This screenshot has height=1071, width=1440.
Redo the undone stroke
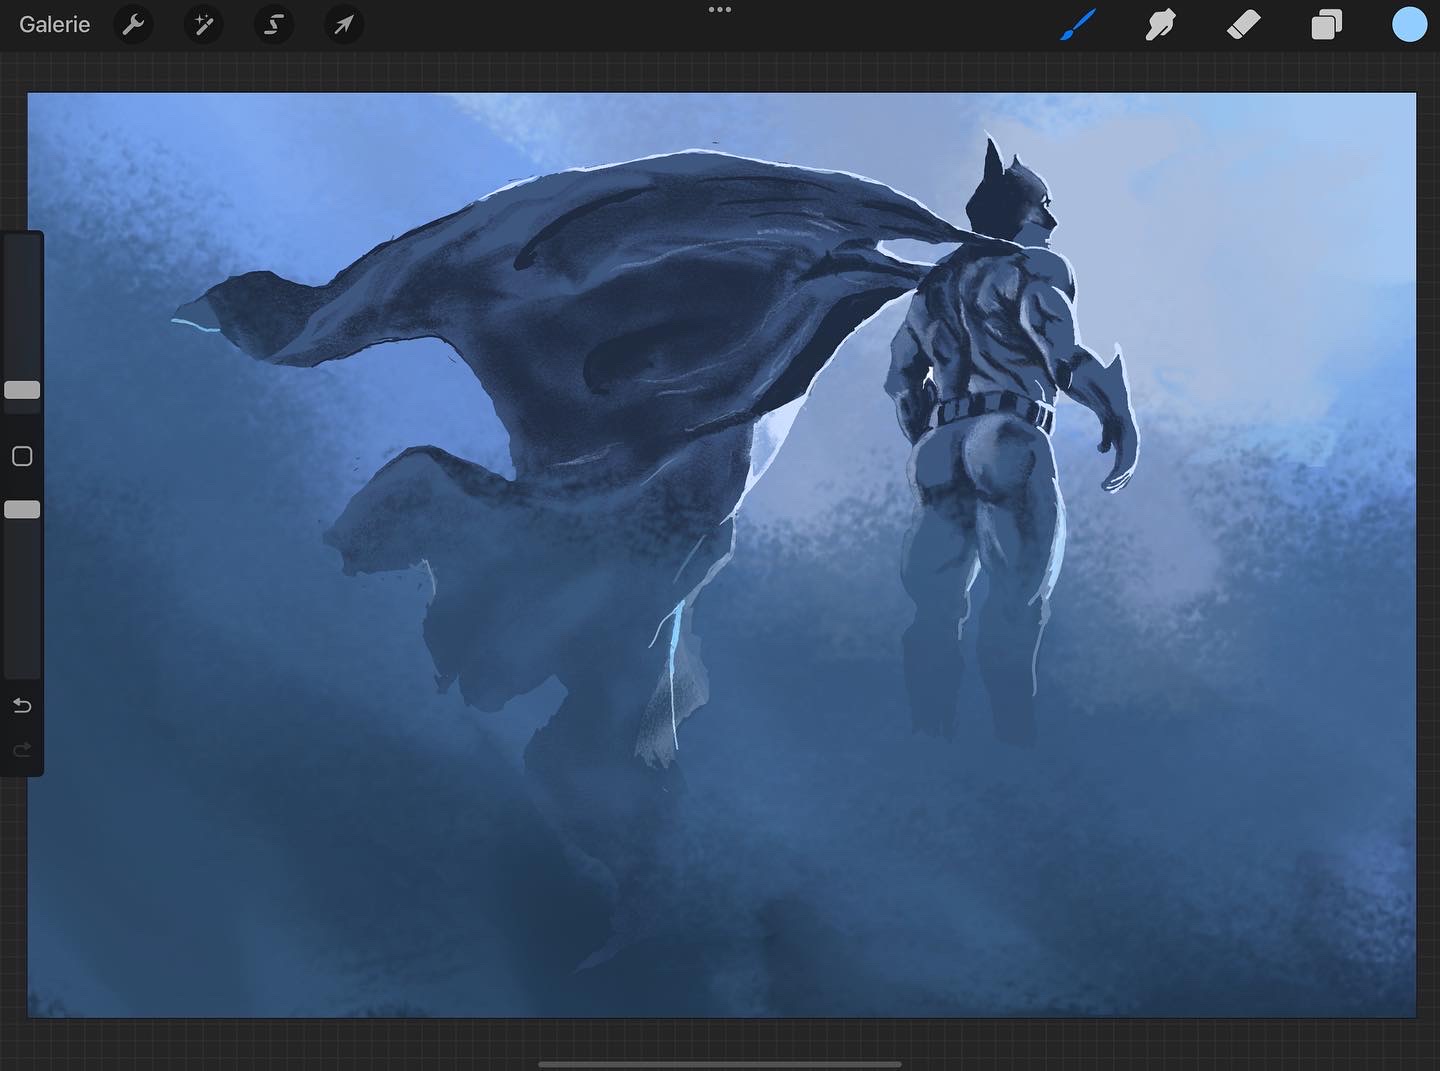(22, 750)
